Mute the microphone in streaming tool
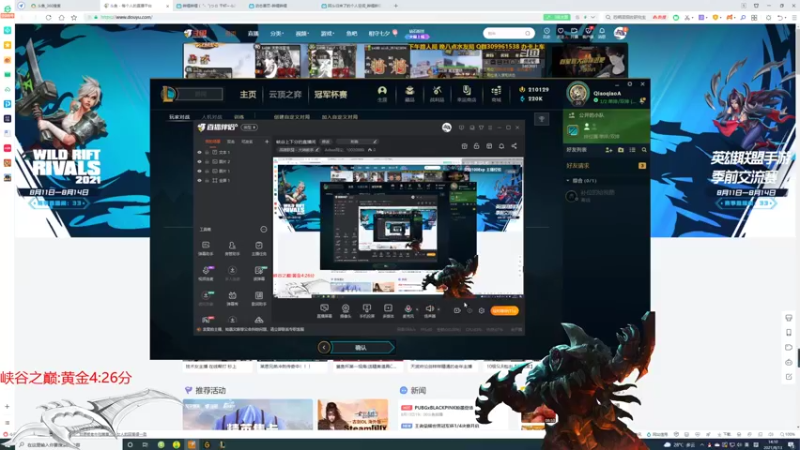 tap(408, 311)
